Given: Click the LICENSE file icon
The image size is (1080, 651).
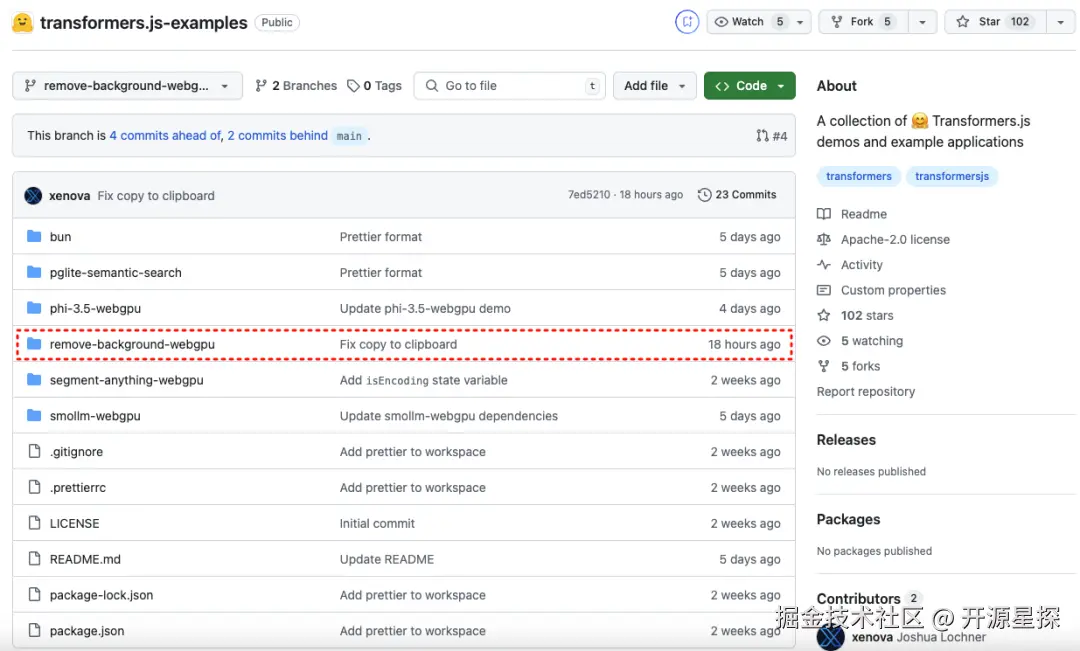Looking at the screenshot, I should (34, 523).
